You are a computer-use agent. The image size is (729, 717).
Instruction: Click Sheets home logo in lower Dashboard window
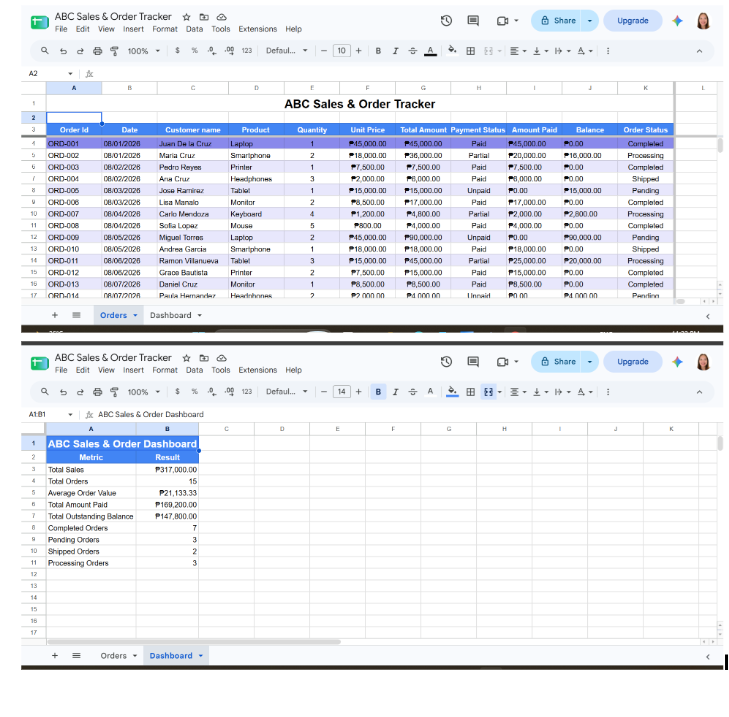tap(40, 363)
